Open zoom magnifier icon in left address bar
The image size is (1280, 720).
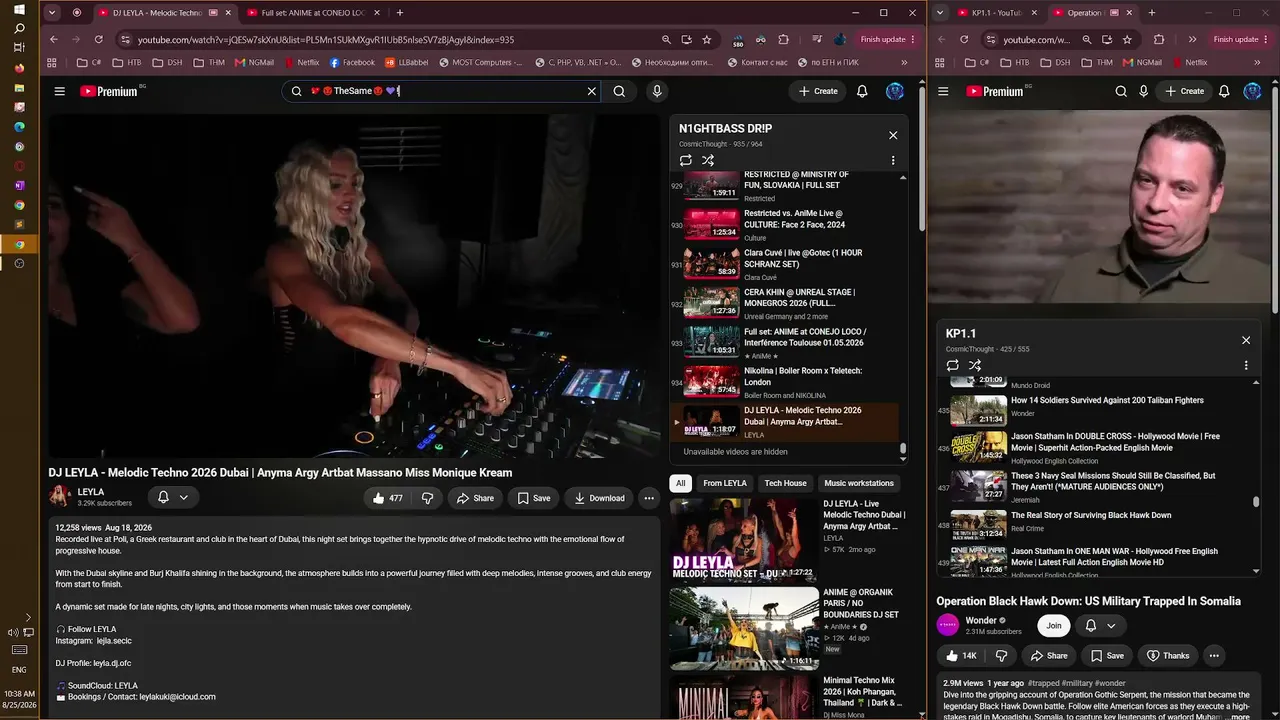pos(666,40)
